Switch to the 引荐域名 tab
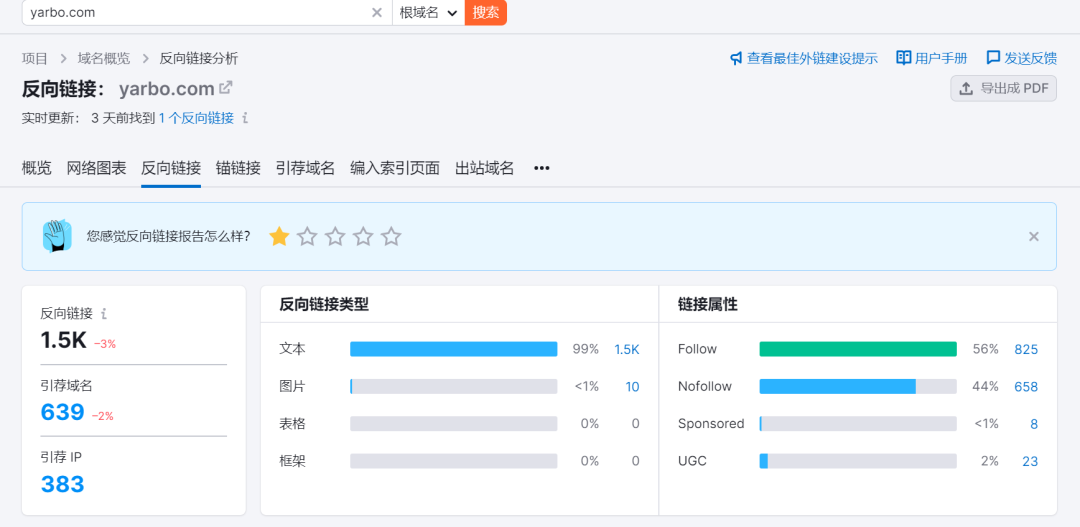 coord(305,168)
